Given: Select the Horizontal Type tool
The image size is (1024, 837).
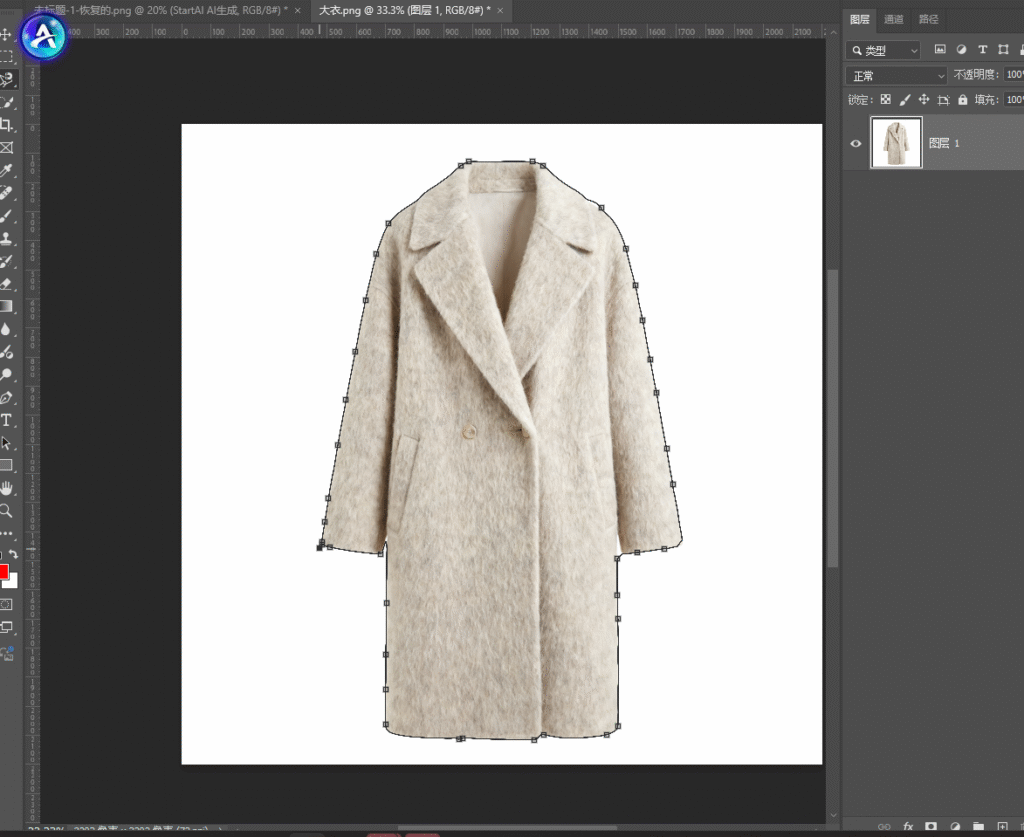Looking at the screenshot, I should [x=7, y=421].
